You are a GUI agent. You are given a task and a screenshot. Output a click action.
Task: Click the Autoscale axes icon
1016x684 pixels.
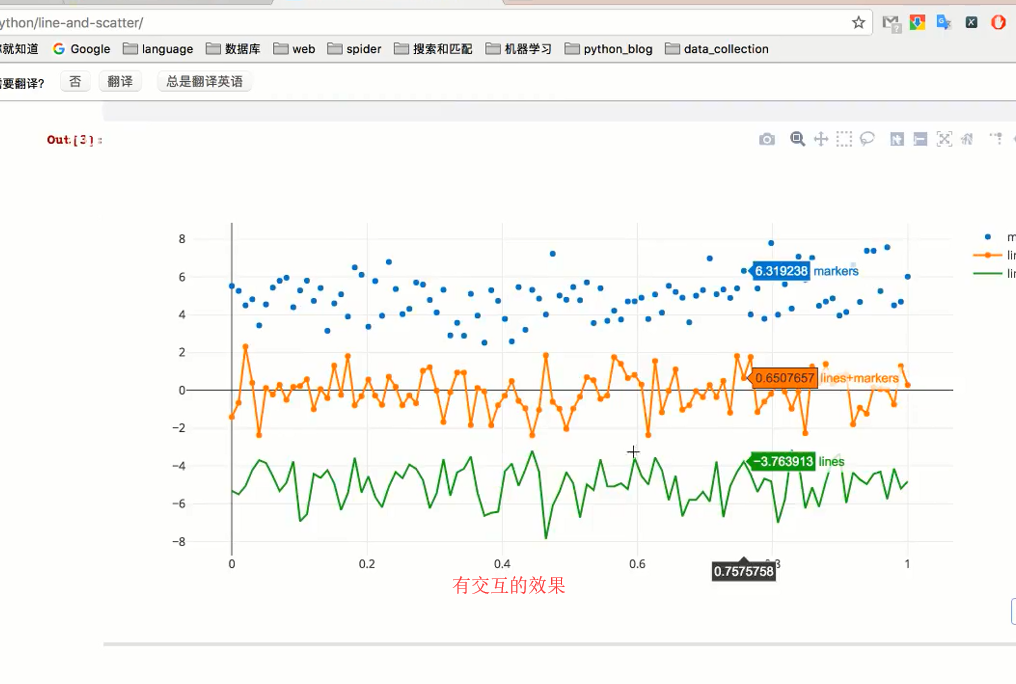pos(944,139)
